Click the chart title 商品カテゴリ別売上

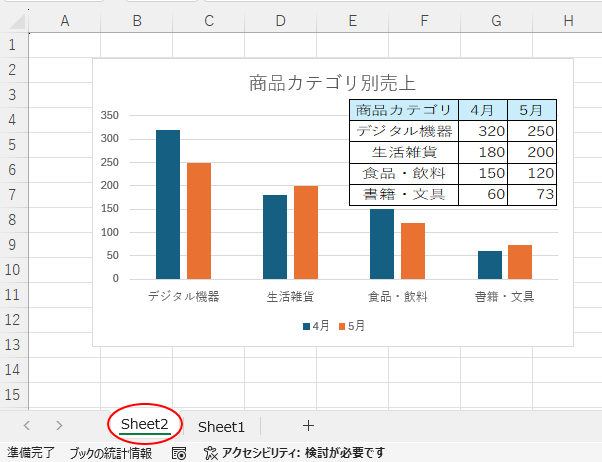coord(332,83)
